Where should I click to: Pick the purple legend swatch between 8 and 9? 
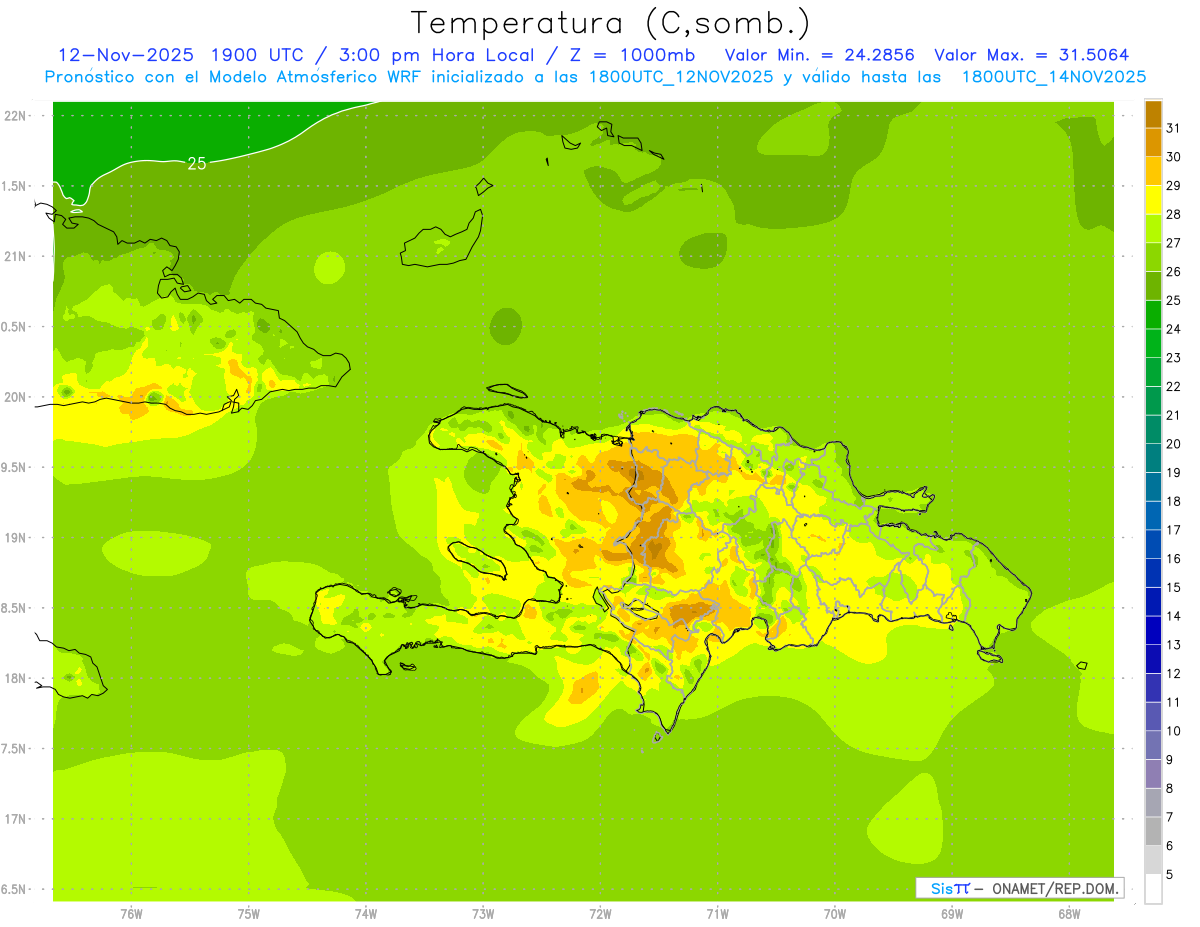(x=1153, y=775)
